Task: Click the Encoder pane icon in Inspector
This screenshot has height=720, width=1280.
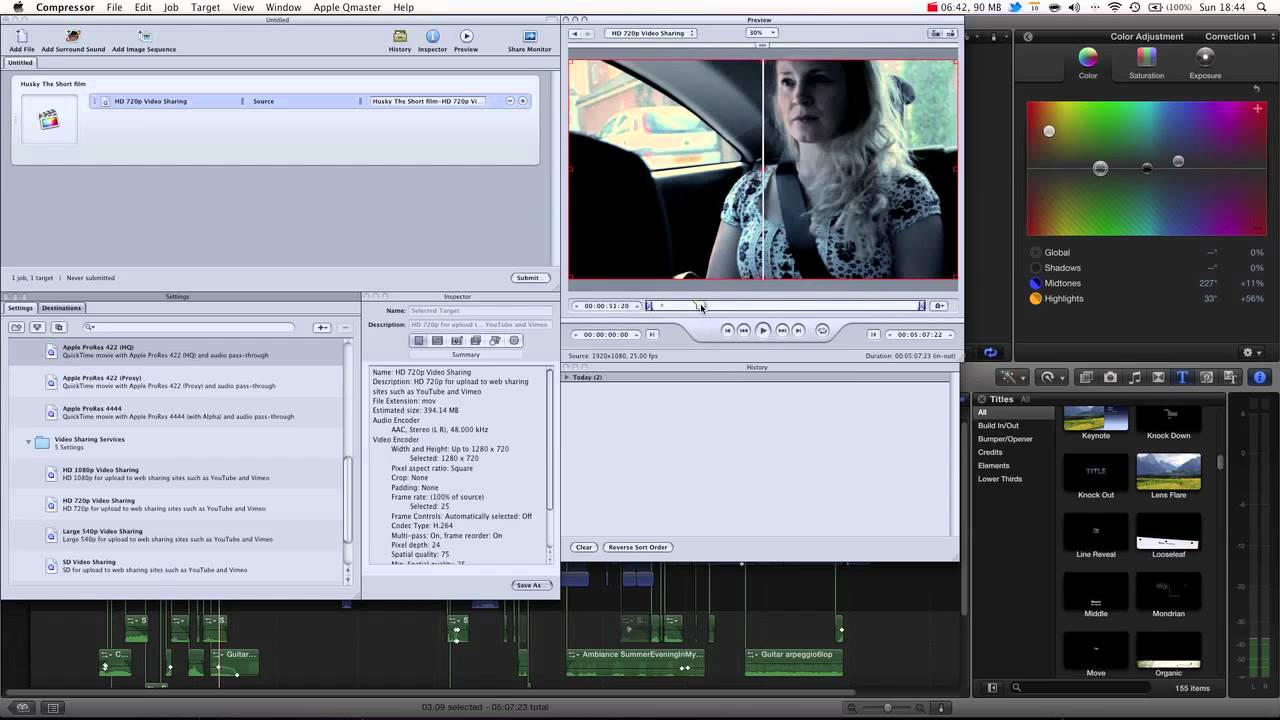Action: click(437, 341)
